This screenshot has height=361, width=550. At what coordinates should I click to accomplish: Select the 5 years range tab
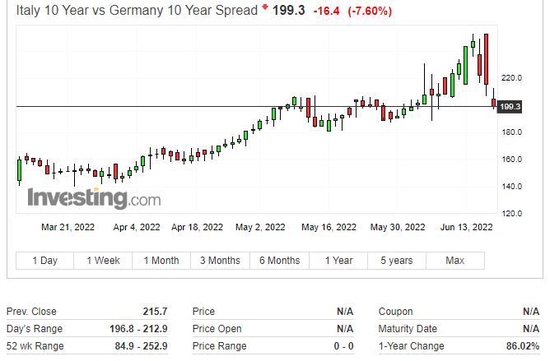point(397,260)
